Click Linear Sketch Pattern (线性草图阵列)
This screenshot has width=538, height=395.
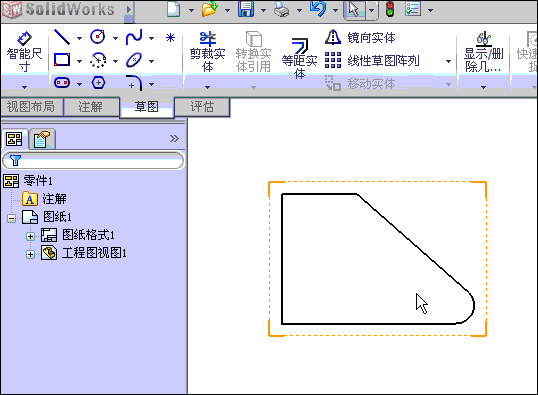tap(372, 61)
